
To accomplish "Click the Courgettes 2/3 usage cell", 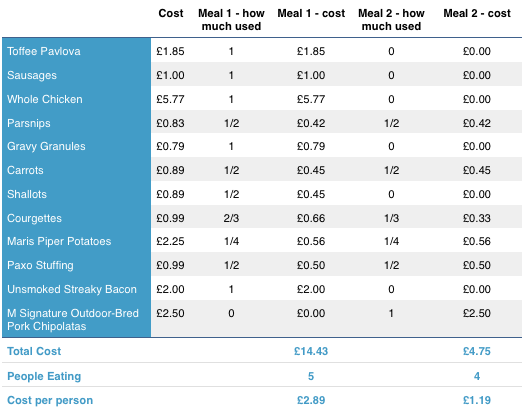I will coord(231,218).
